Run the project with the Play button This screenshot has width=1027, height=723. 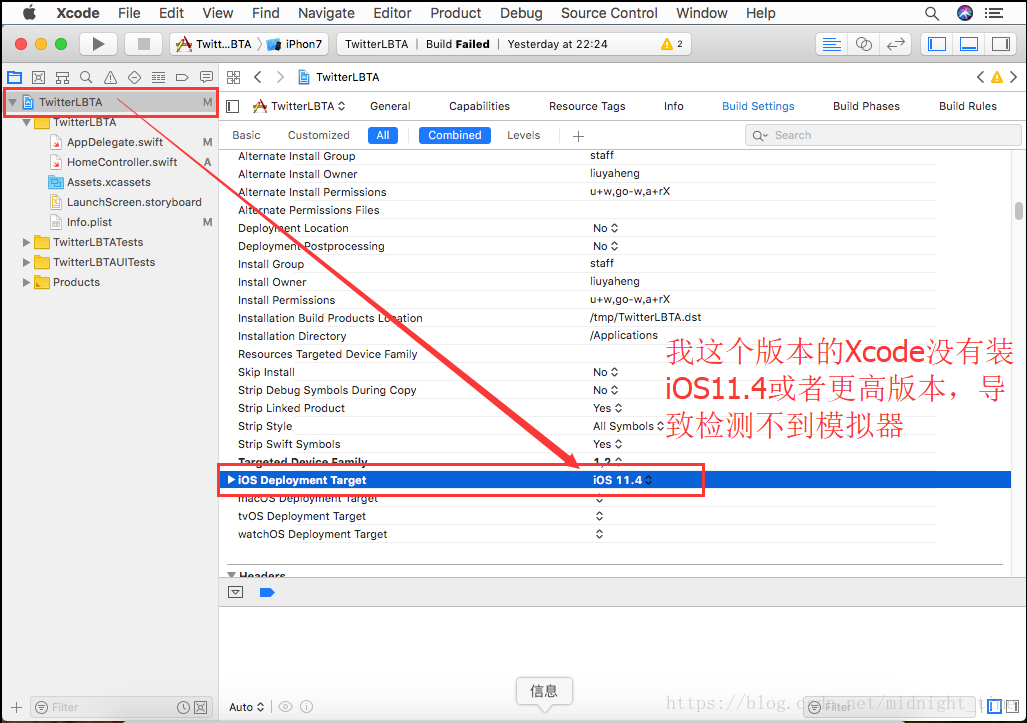click(x=98, y=44)
